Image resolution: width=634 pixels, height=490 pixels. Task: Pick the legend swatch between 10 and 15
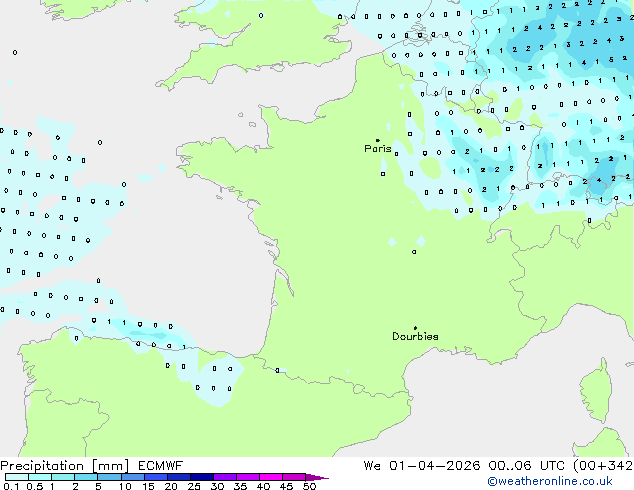click(132, 477)
